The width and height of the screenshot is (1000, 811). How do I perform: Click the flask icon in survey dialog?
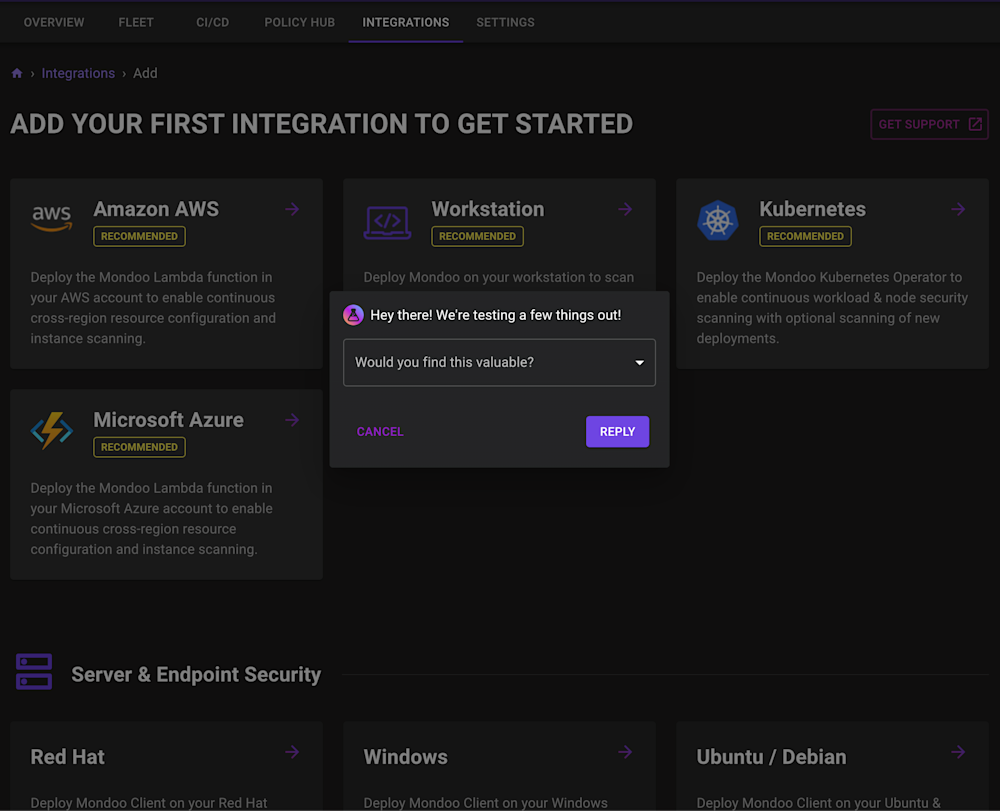click(353, 315)
